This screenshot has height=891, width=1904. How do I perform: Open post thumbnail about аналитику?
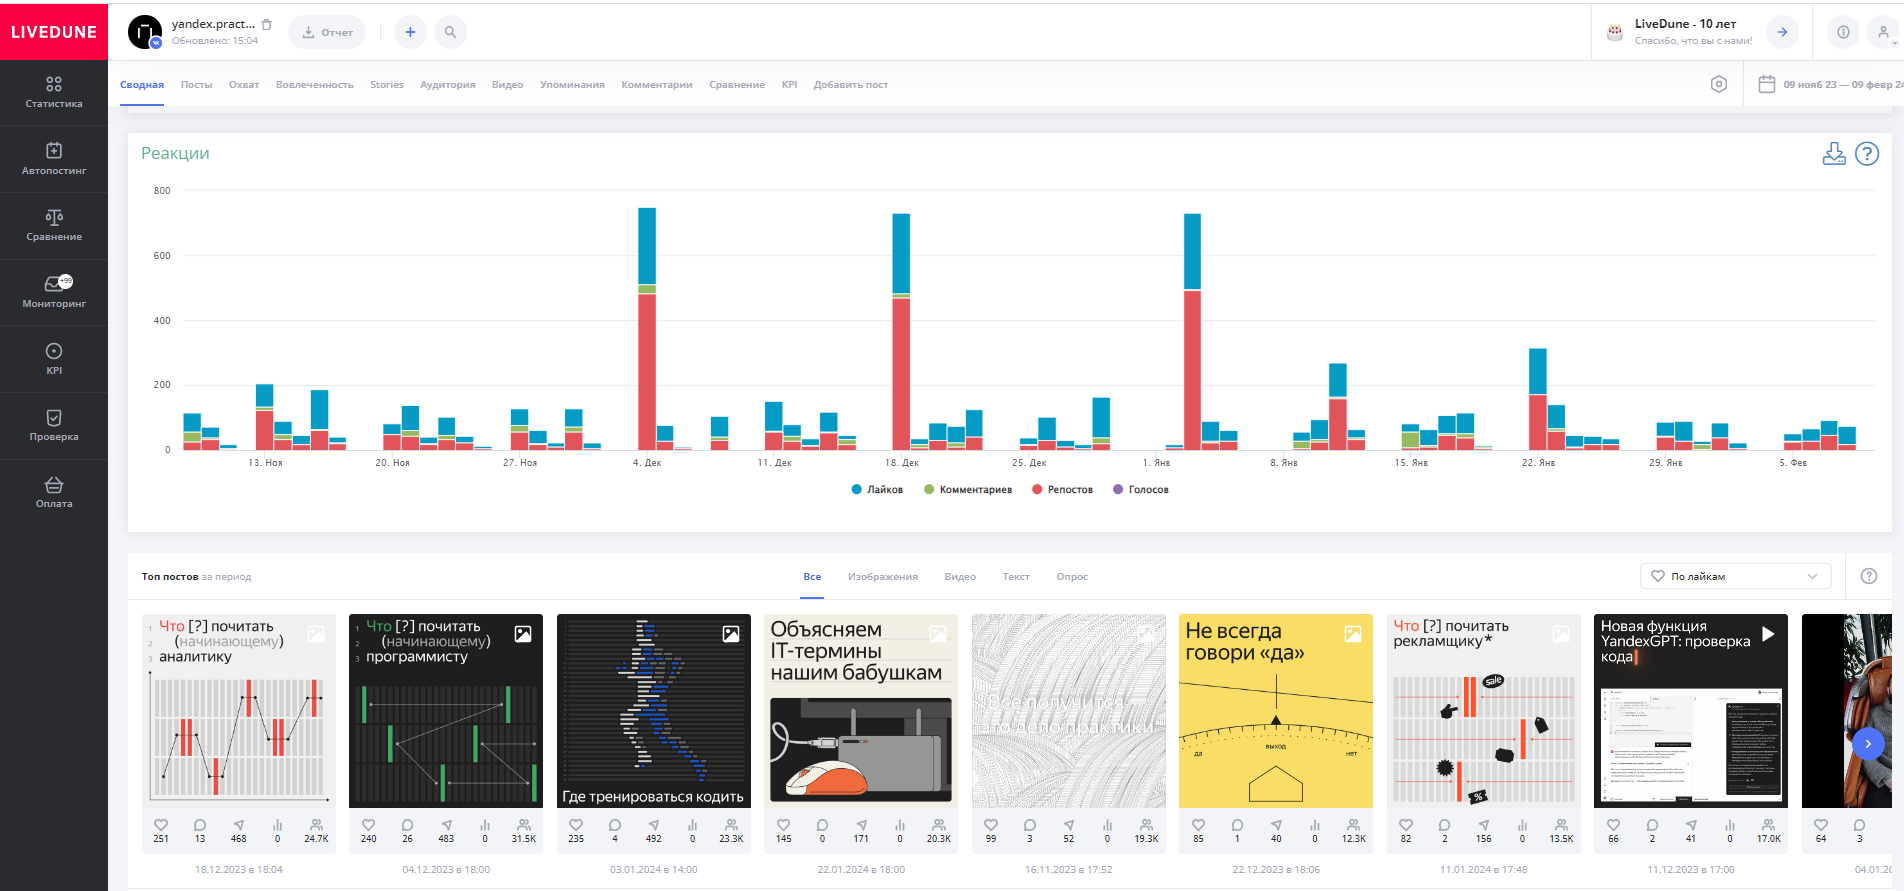coord(239,711)
